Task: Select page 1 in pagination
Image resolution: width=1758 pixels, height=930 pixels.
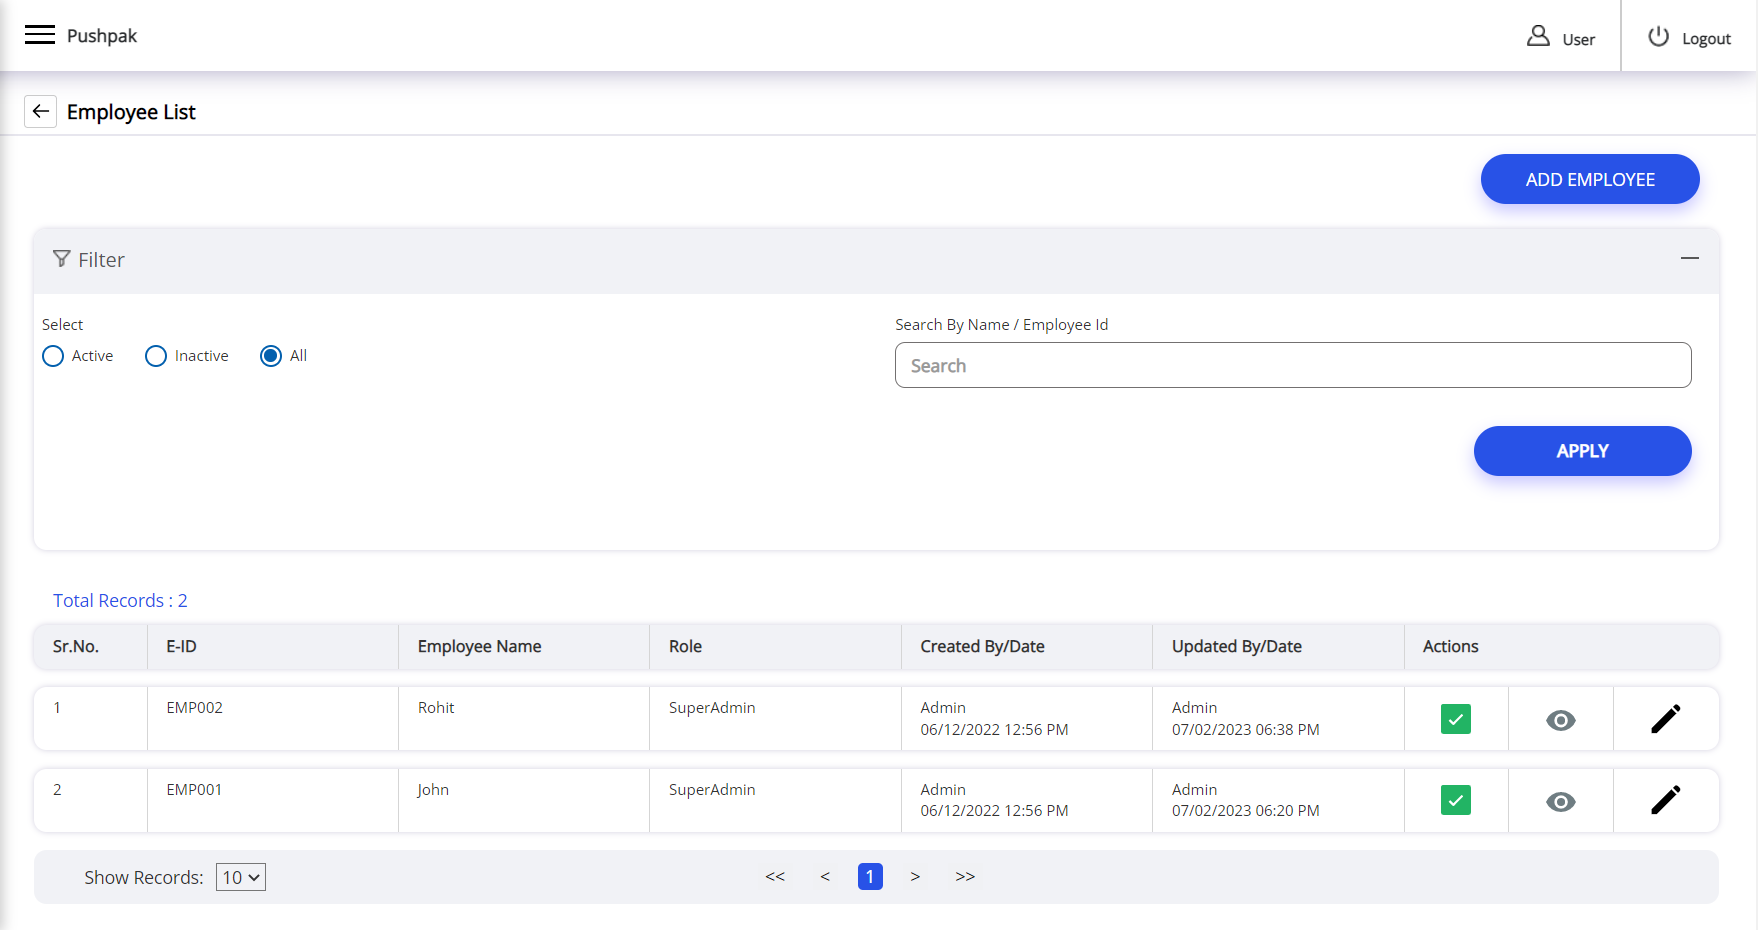Action: (870, 877)
